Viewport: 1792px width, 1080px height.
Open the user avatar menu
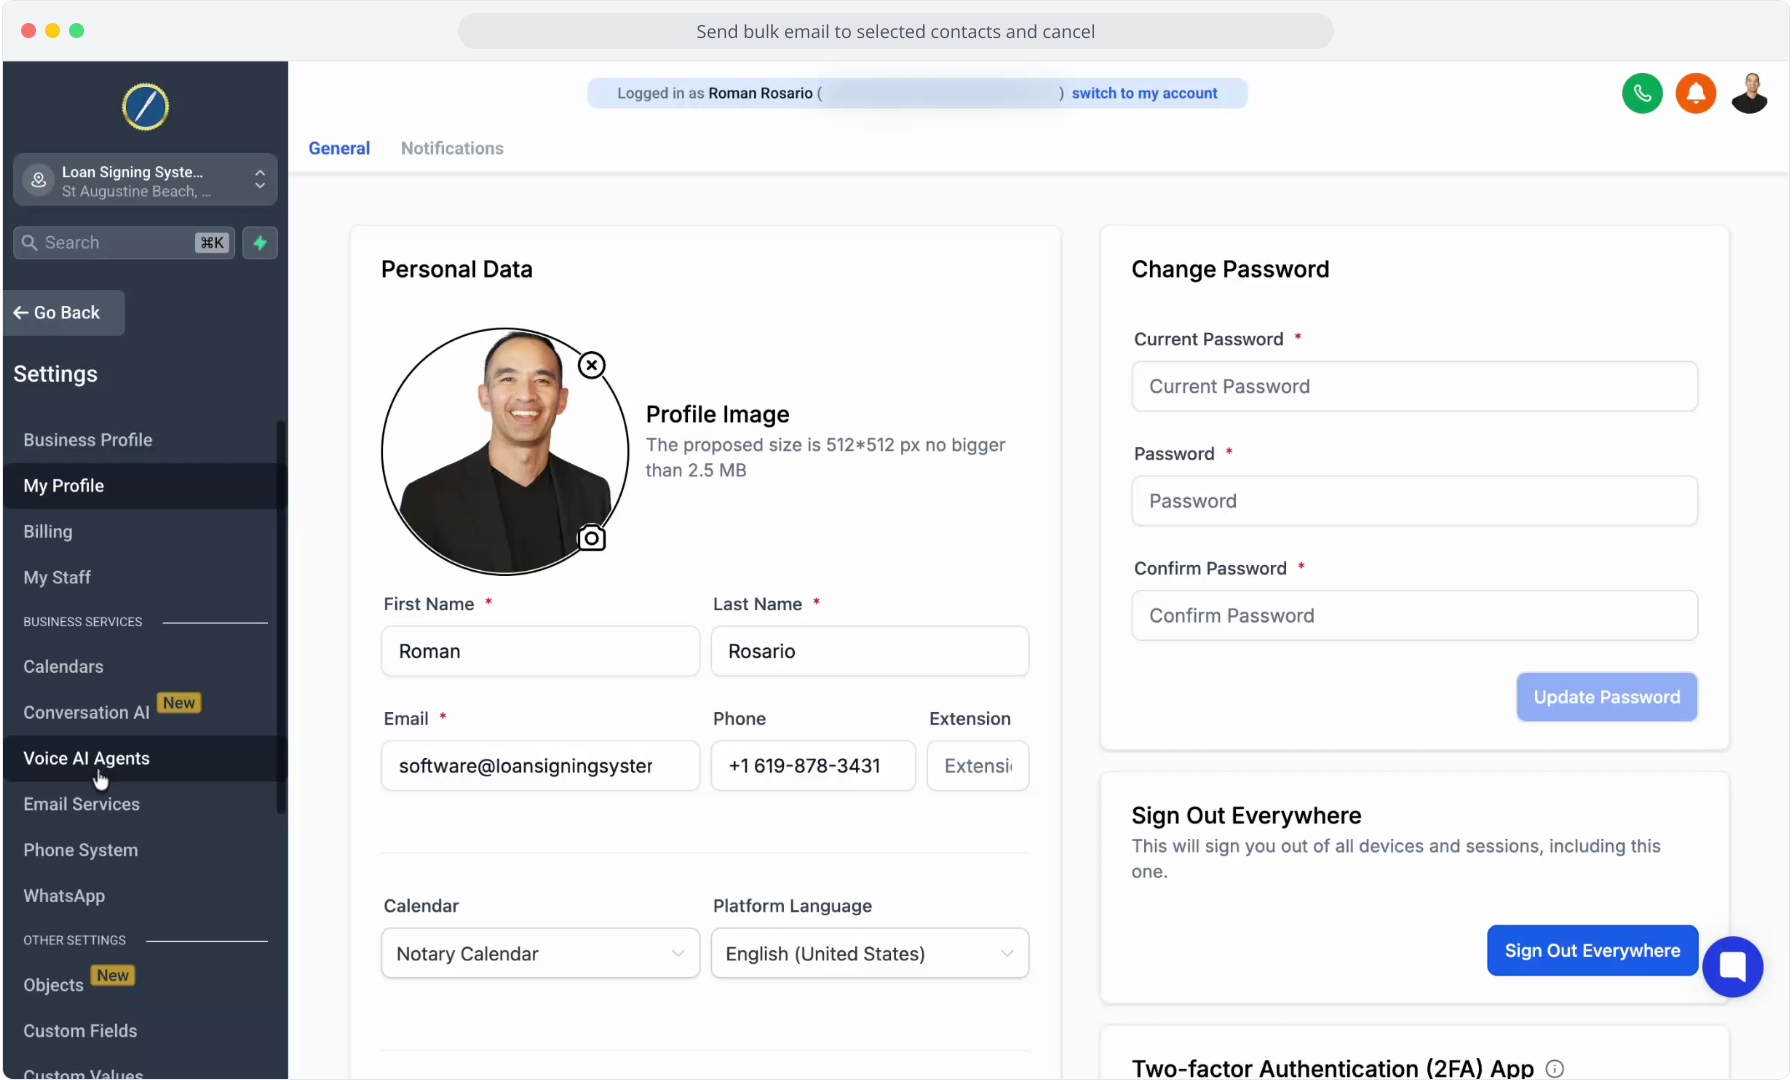coord(1749,93)
